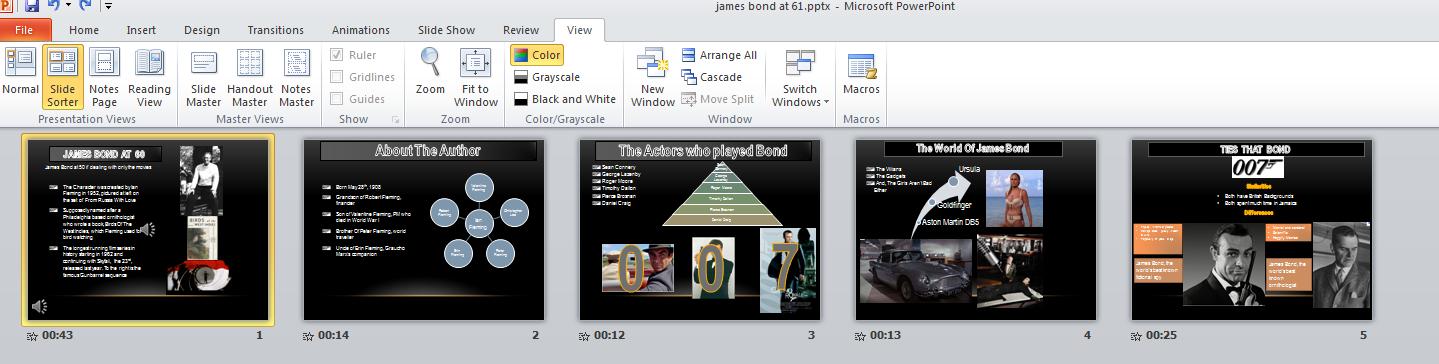Select Slide Sorter view
1439x364 pixels.
(x=62, y=76)
